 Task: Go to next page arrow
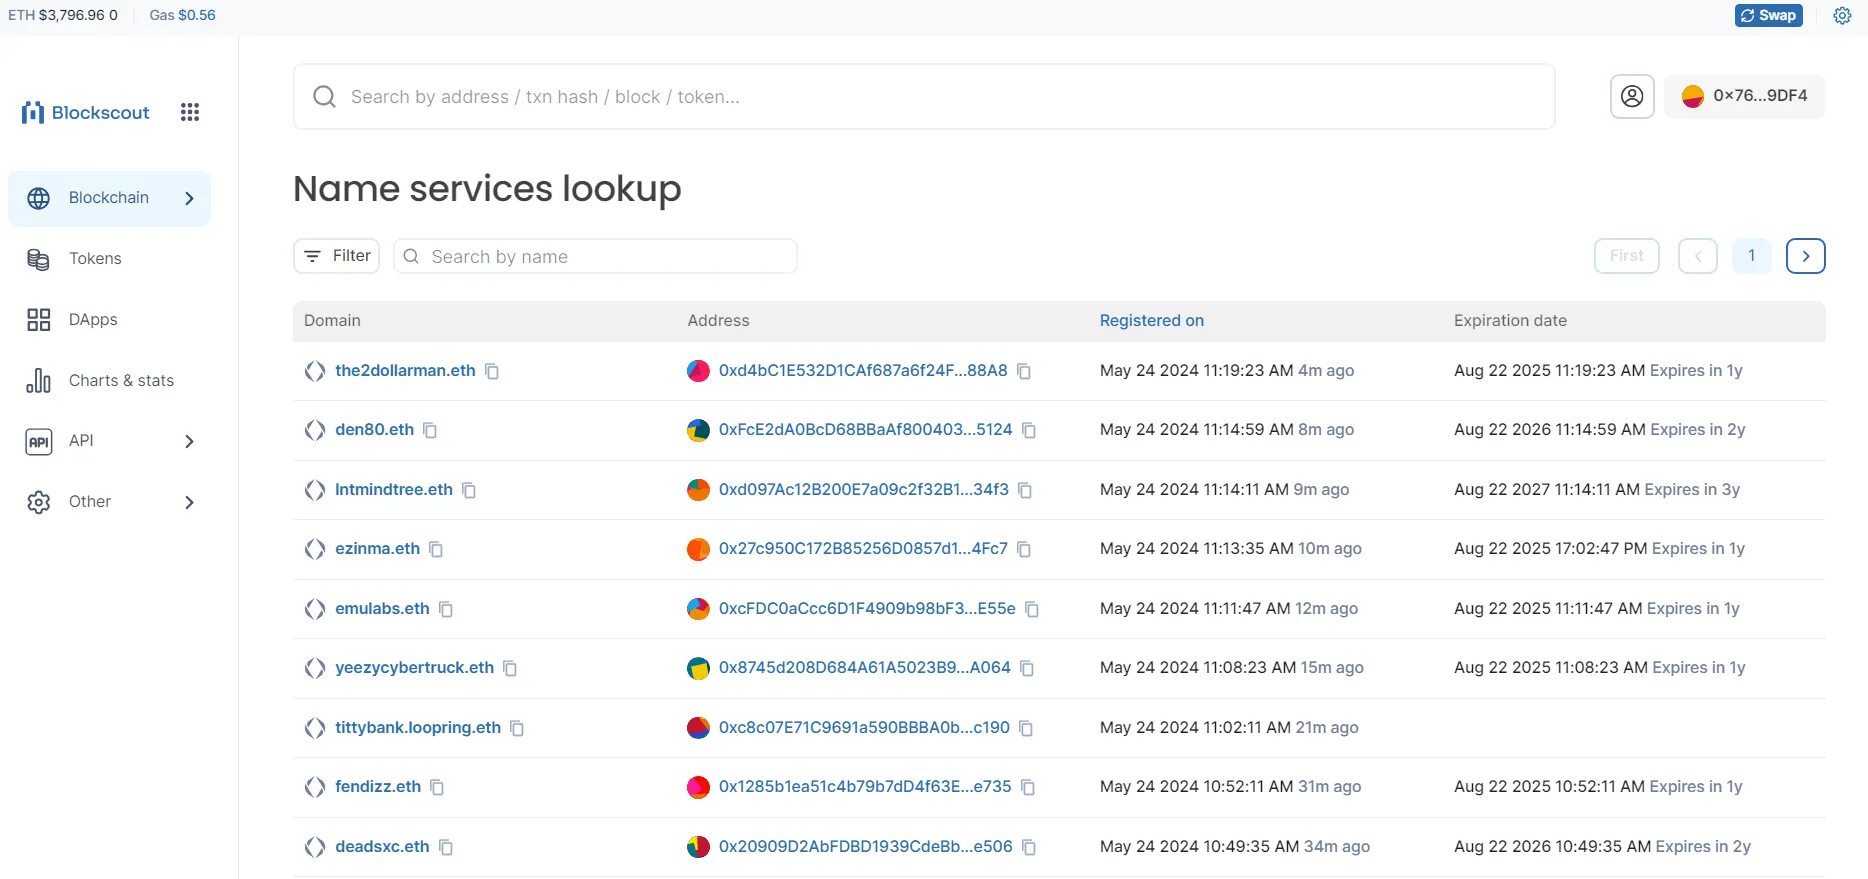[x=1806, y=256]
